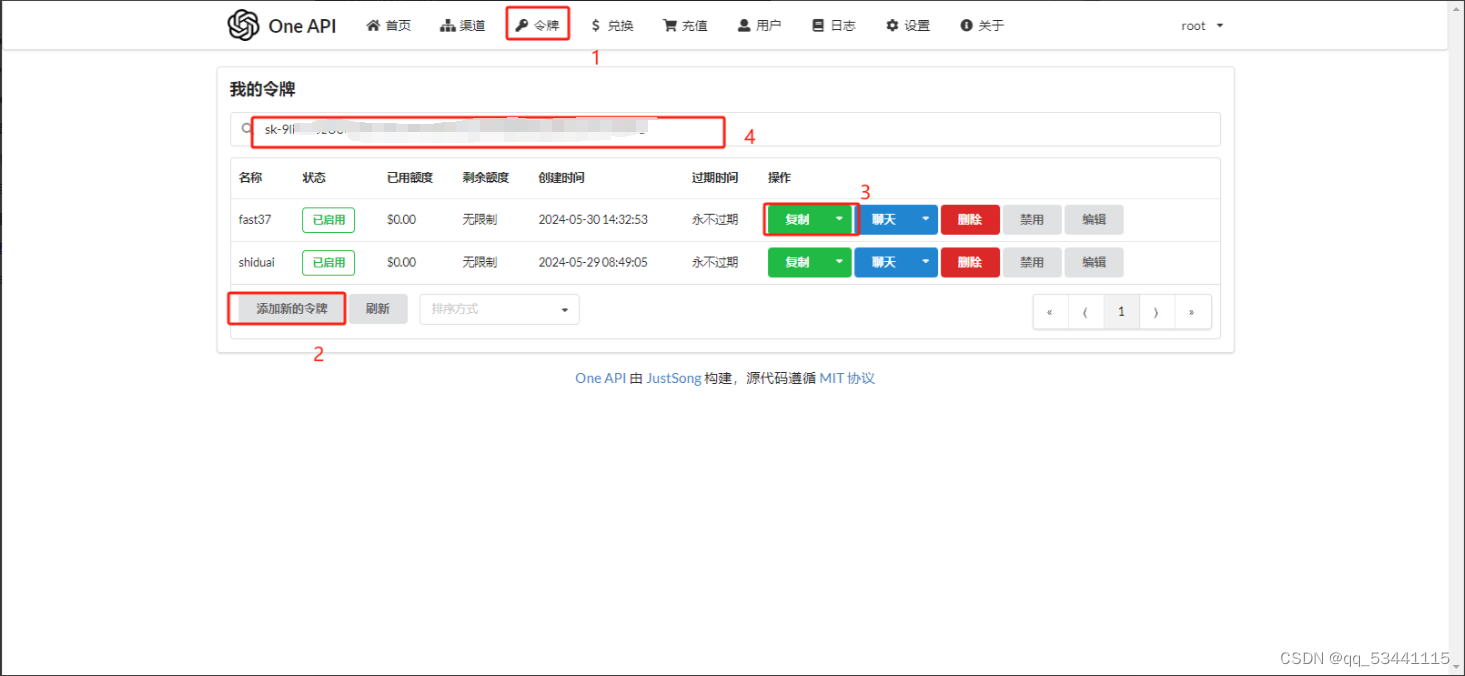This screenshot has width=1465, height=676.
Task: Open the 令牌 menu item
Action: point(538,25)
